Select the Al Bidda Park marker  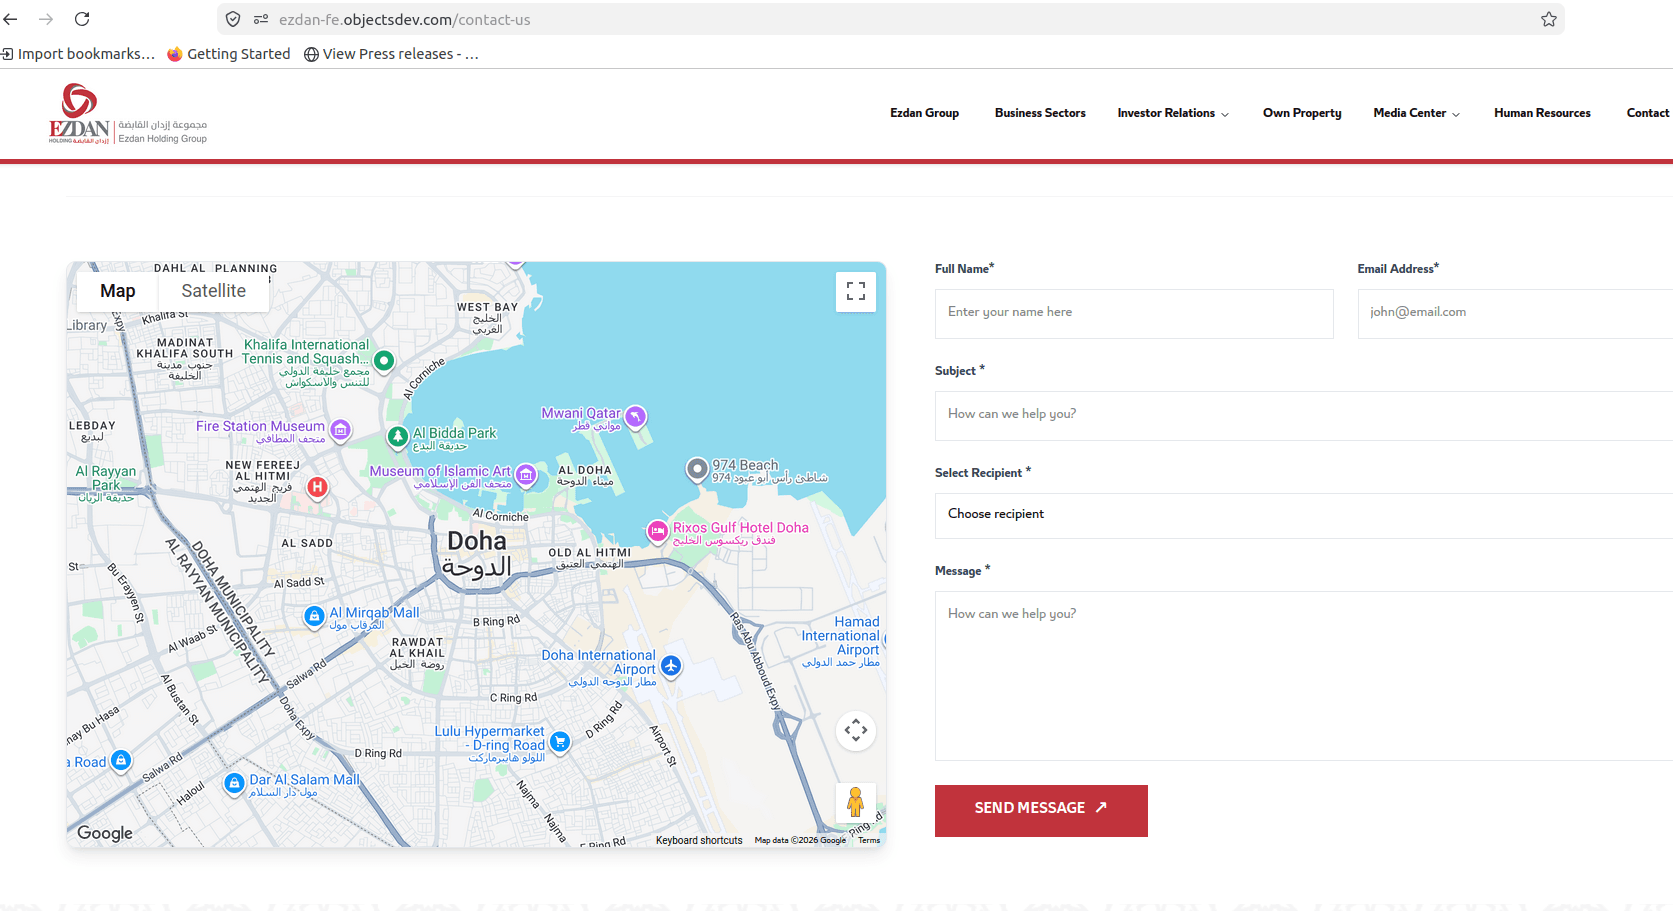(x=398, y=437)
